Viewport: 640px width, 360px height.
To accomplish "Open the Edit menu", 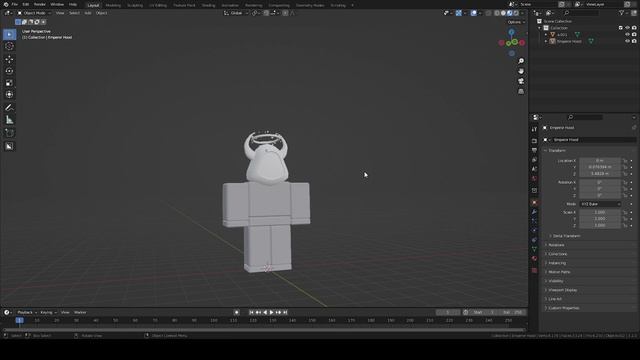I will click(26, 4).
